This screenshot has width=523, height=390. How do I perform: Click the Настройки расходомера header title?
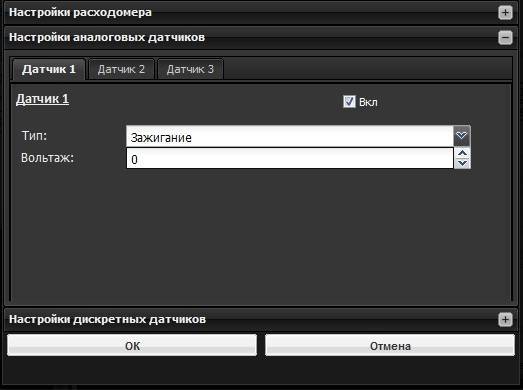click(80, 12)
